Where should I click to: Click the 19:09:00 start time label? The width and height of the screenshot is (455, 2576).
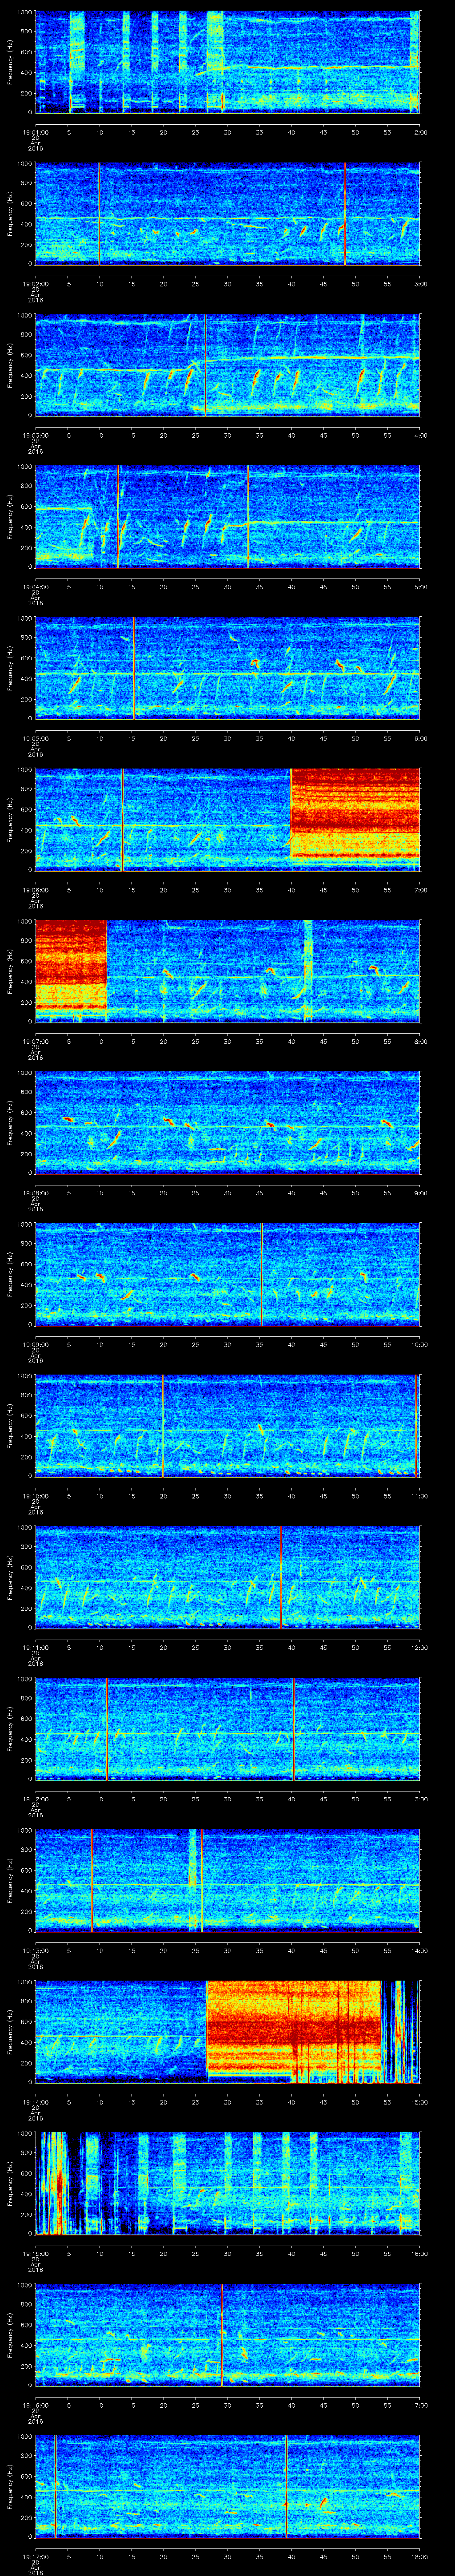(35, 1343)
